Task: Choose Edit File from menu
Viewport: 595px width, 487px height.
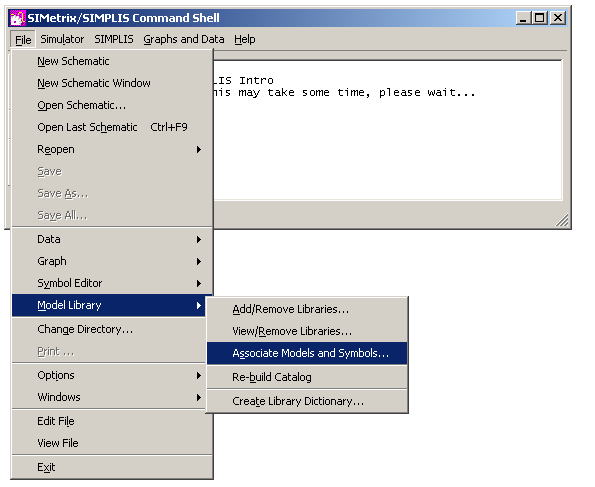Action: (x=112, y=421)
